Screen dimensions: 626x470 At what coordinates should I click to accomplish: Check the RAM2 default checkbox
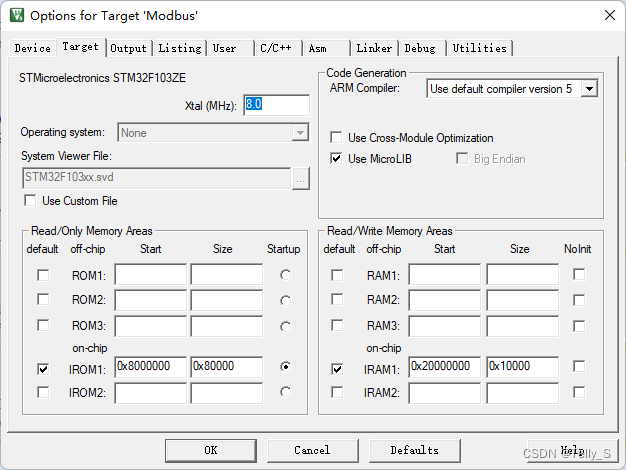tap(337, 299)
